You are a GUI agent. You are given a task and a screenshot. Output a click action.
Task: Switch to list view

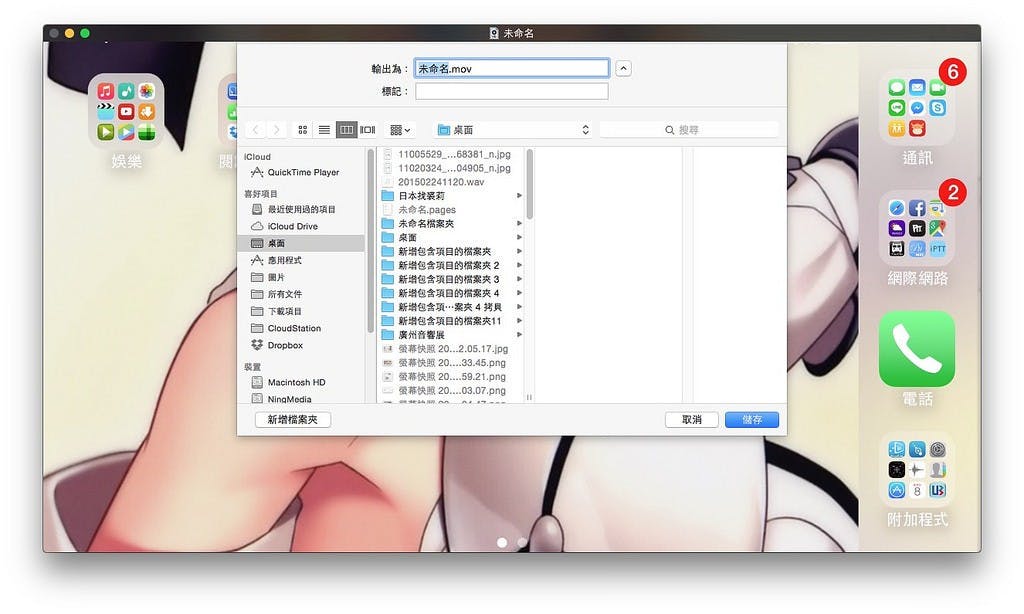point(324,130)
